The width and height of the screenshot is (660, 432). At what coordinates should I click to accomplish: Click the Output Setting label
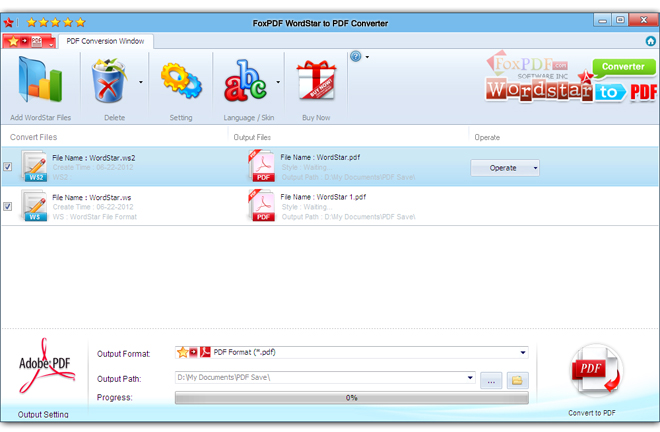[x=43, y=414]
